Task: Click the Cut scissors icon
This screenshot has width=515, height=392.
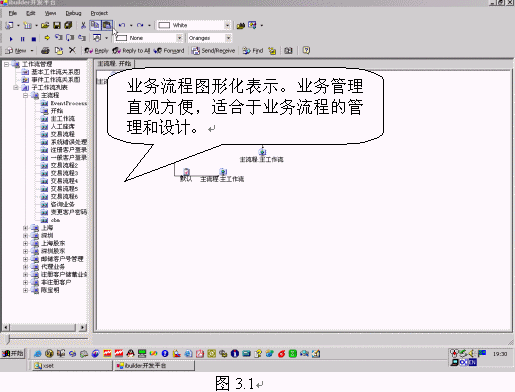Action: pos(83,25)
